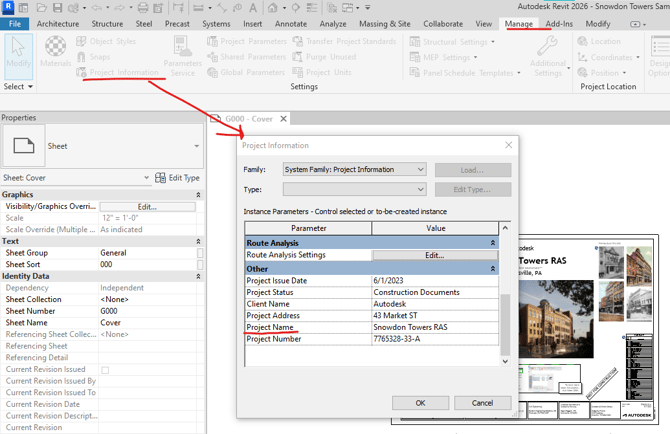Toggle Current Revision Issued checkbox
670x434 pixels.
click(x=105, y=370)
